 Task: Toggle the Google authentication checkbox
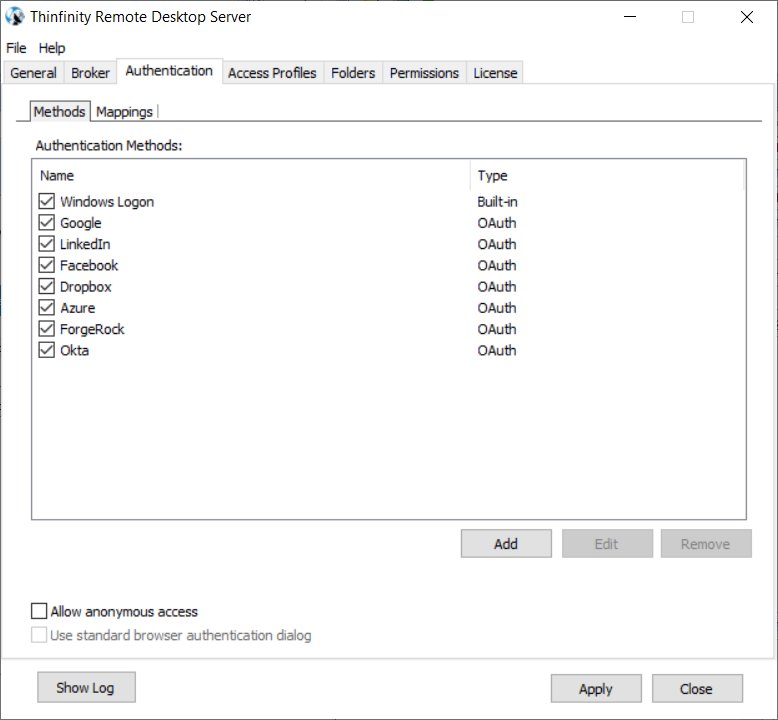pyautogui.click(x=47, y=223)
